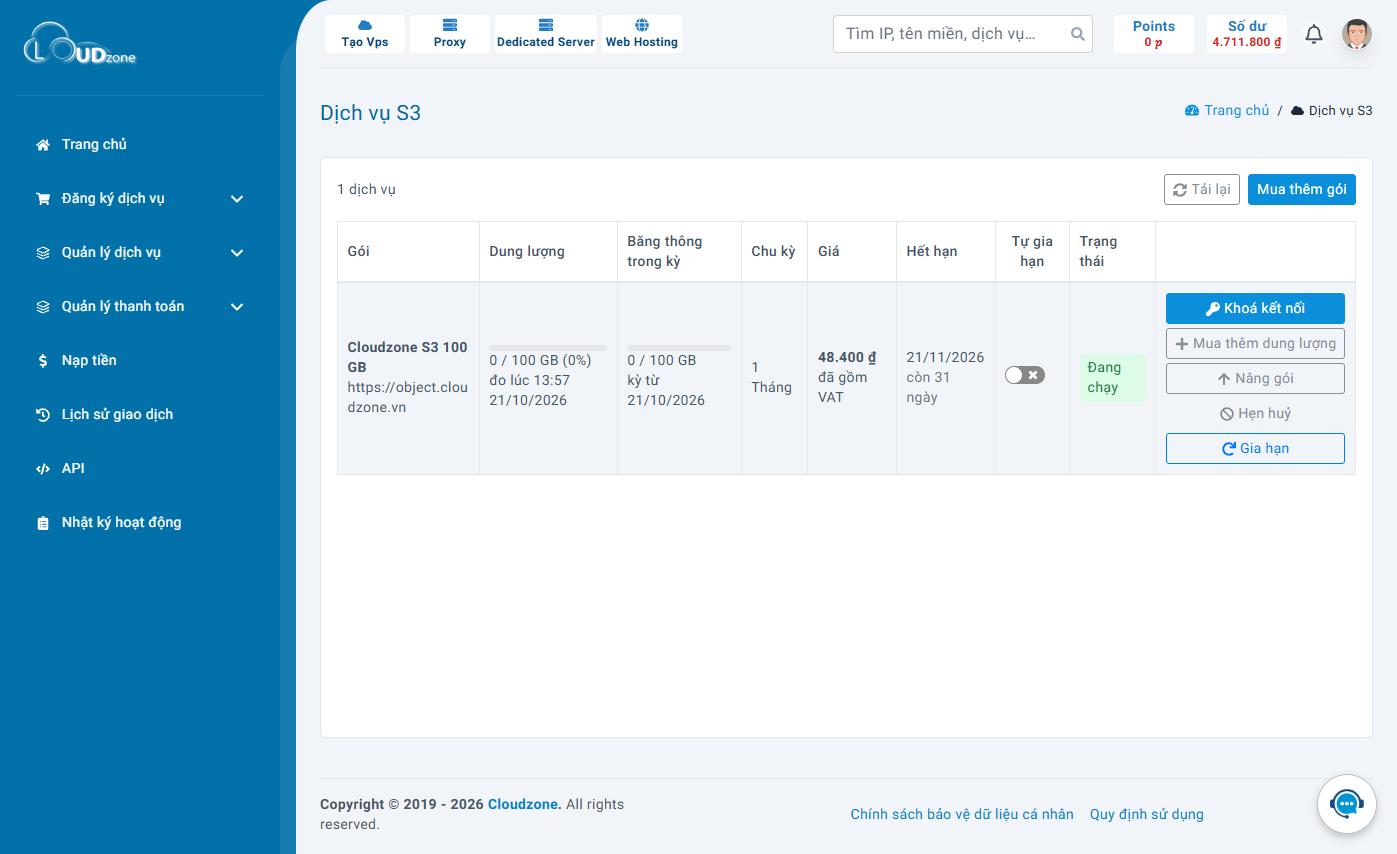Expand the Quản lý dịch vụ menu
This screenshot has height=854, width=1397.
pyautogui.click(x=140, y=252)
